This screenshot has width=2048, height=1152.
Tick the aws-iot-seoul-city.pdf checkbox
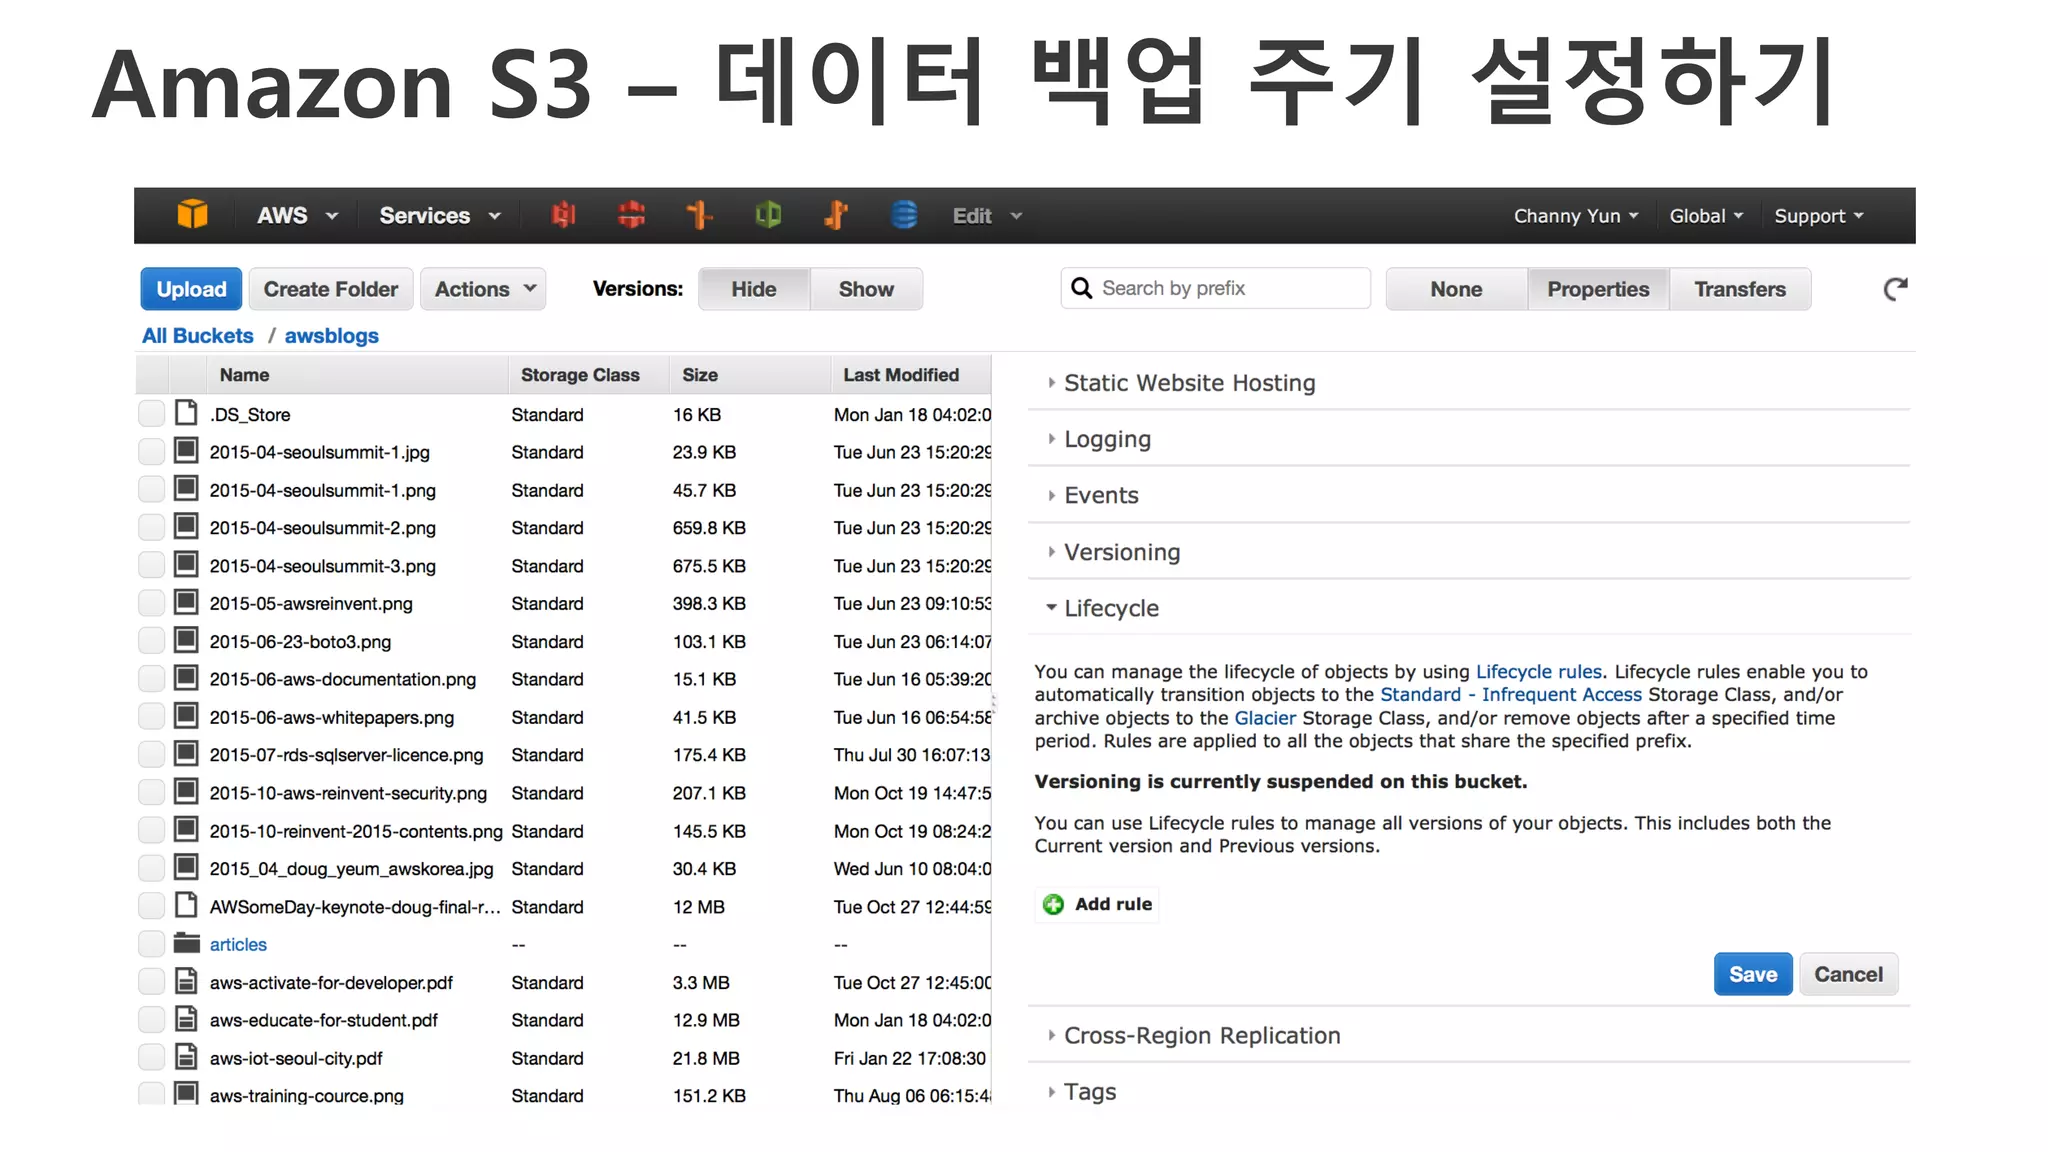151,1057
